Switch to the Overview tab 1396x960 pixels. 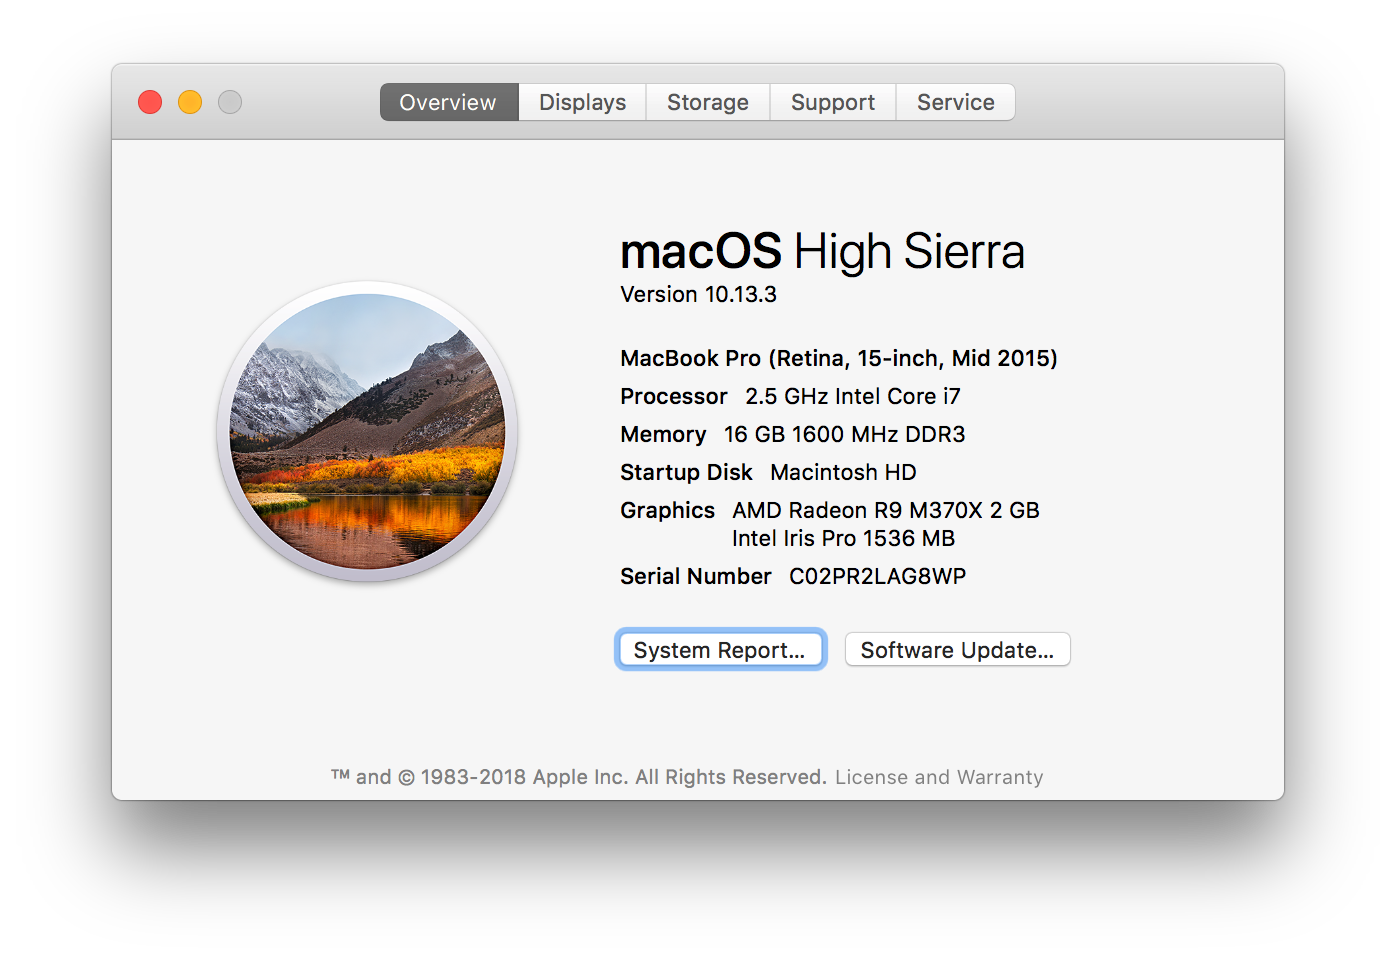(x=448, y=102)
